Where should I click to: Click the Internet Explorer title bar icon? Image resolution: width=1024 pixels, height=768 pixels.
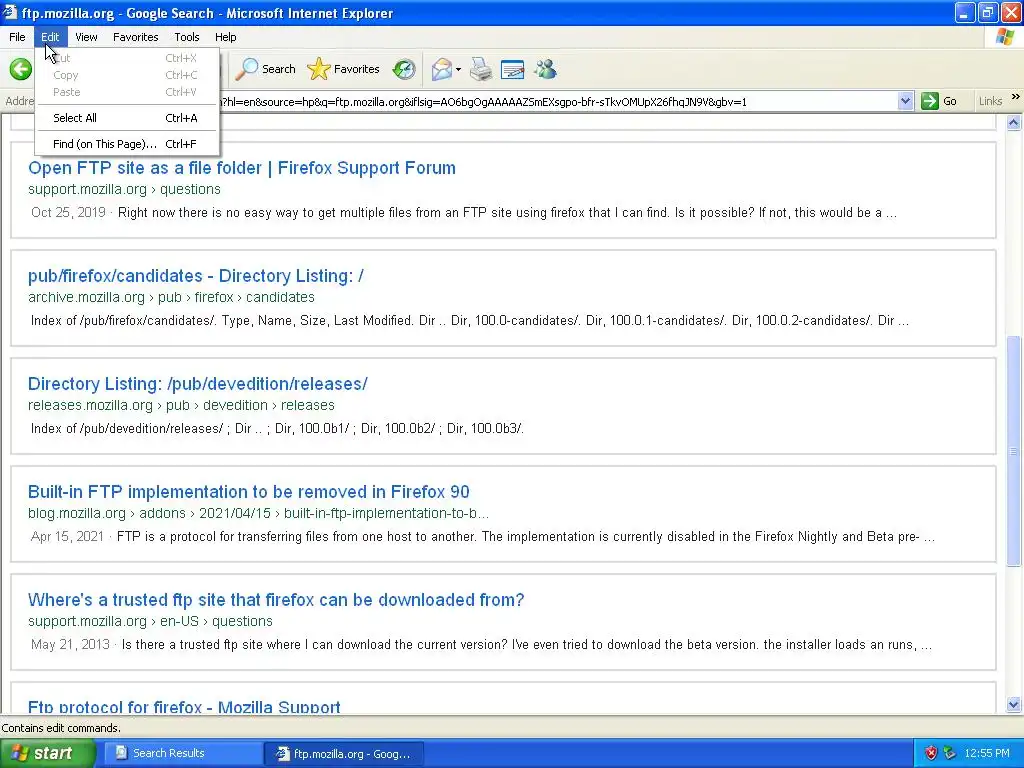click(x=10, y=12)
